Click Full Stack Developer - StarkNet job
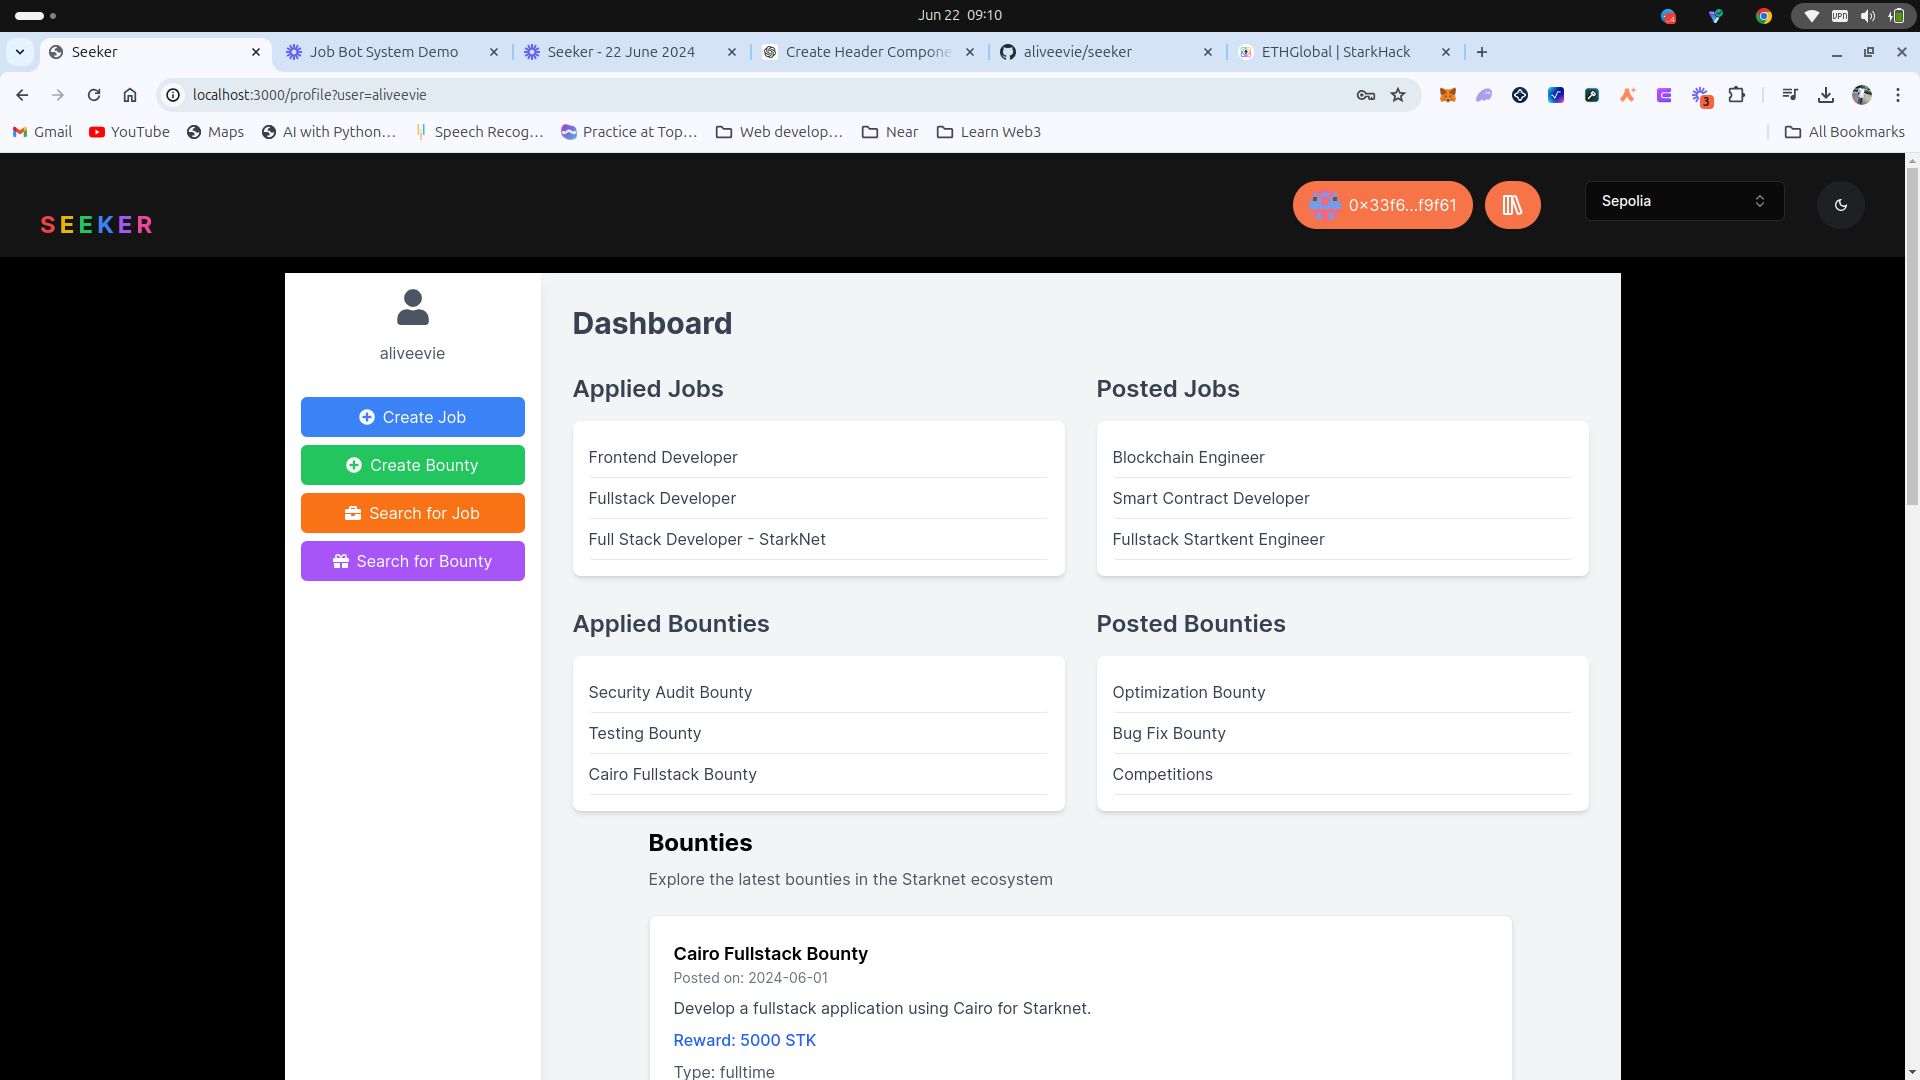Image resolution: width=1920 pixels, height=1080 pixels. [x=708, y=538]
